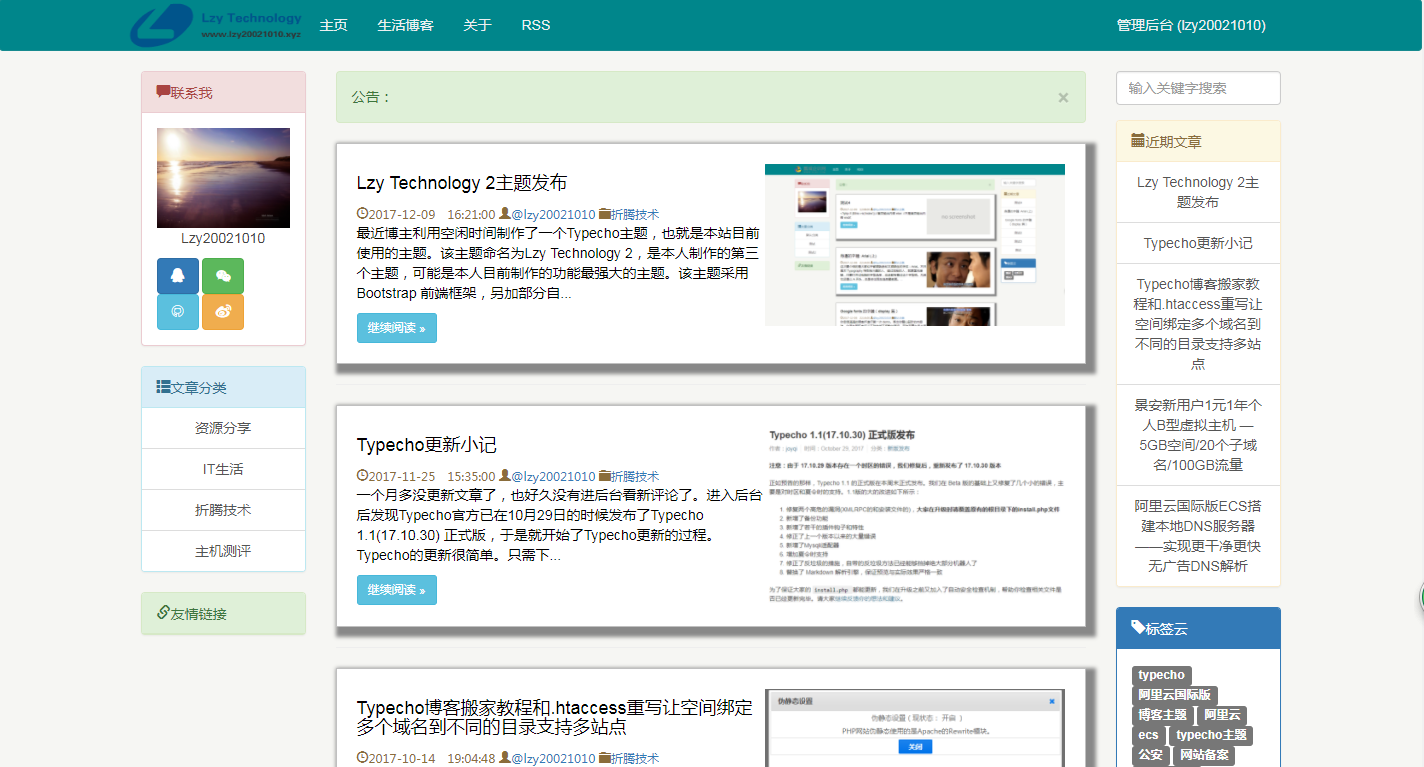Open 管理后台 (lzy20021010) admin link

pos(1191,25)
